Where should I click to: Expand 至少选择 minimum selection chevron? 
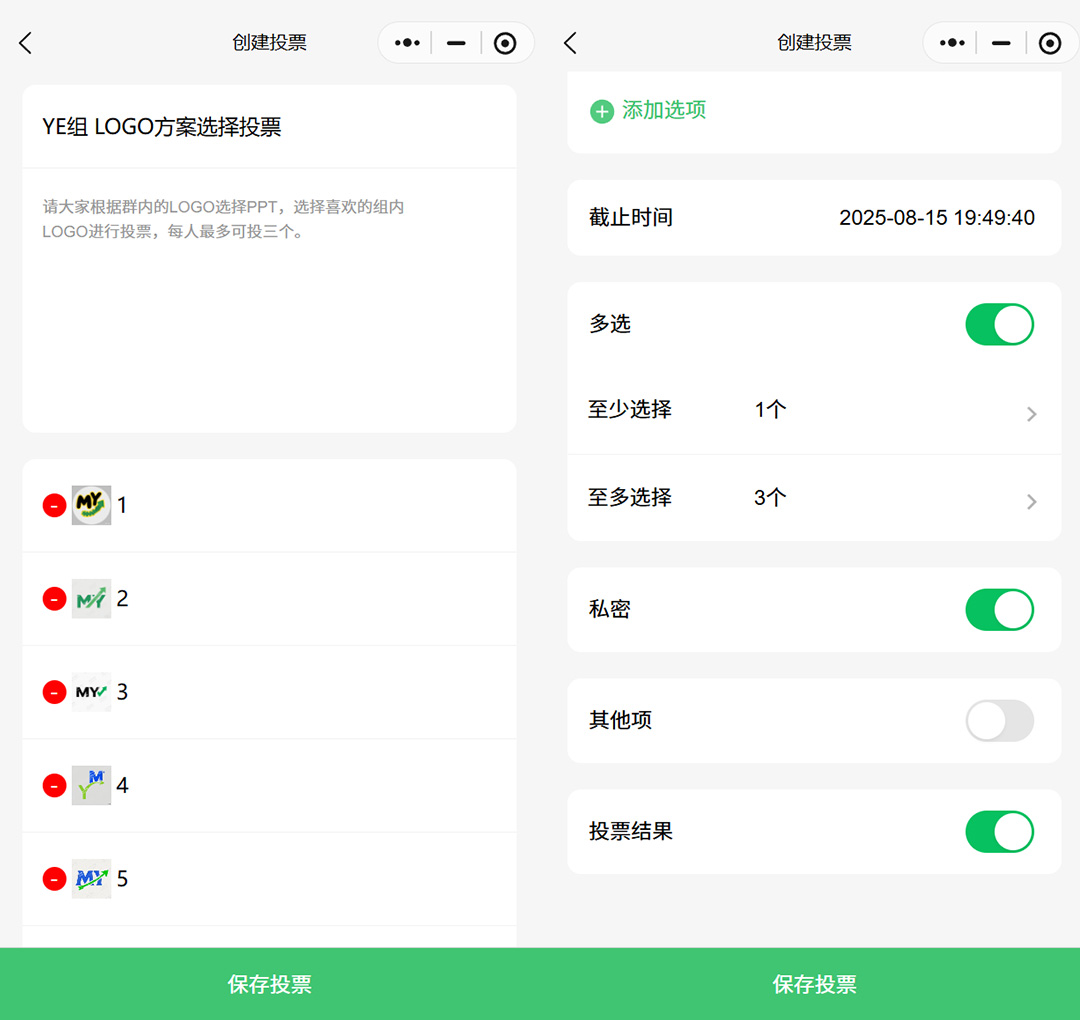[1031, 414]
